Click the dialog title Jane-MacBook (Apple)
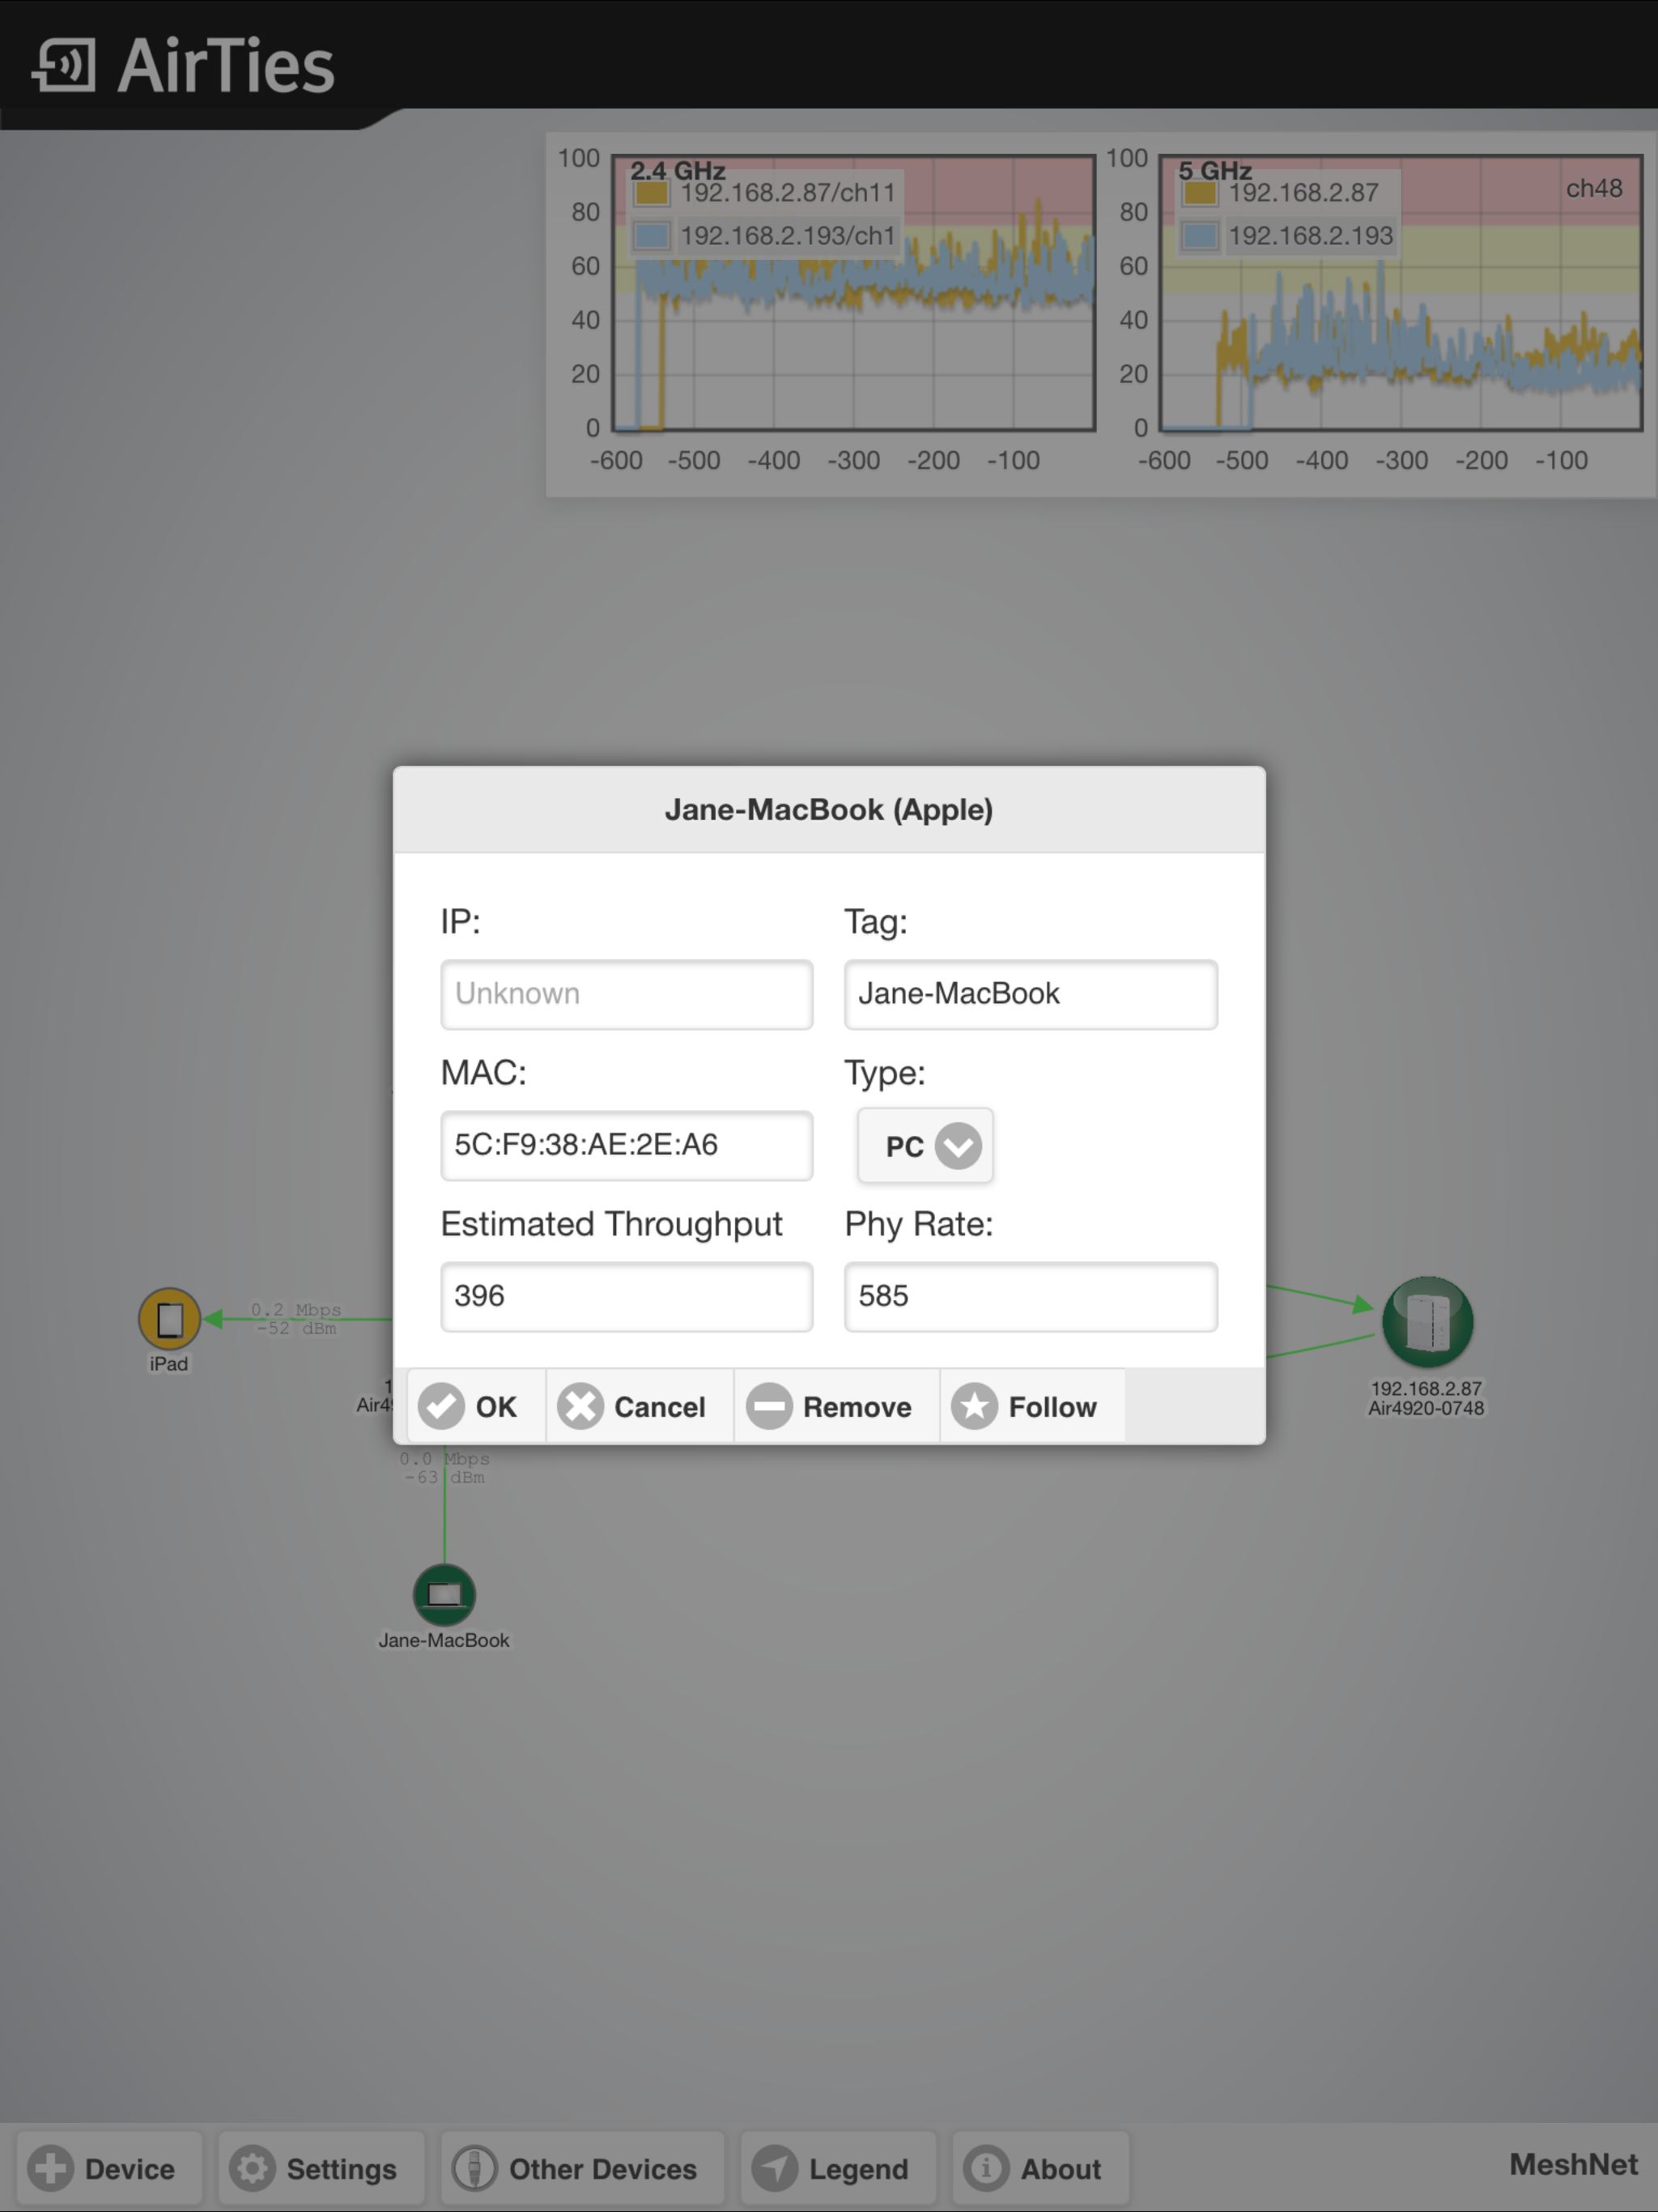Image resolution: width=1658 pixels, height=2212 pixels. pyautogui.click(x=829, y=809)
